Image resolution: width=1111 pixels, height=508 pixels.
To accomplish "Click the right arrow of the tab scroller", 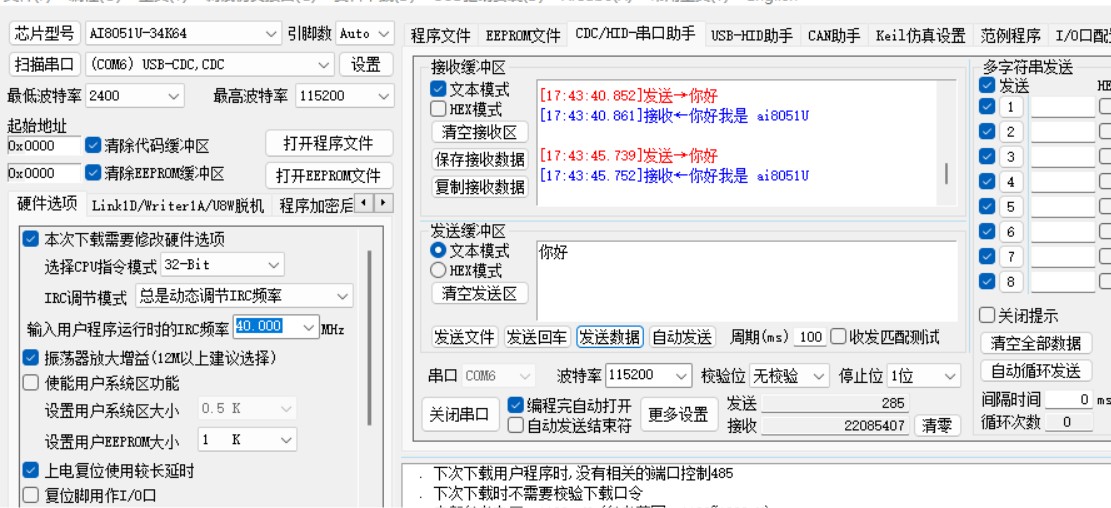I will point(383,203).
